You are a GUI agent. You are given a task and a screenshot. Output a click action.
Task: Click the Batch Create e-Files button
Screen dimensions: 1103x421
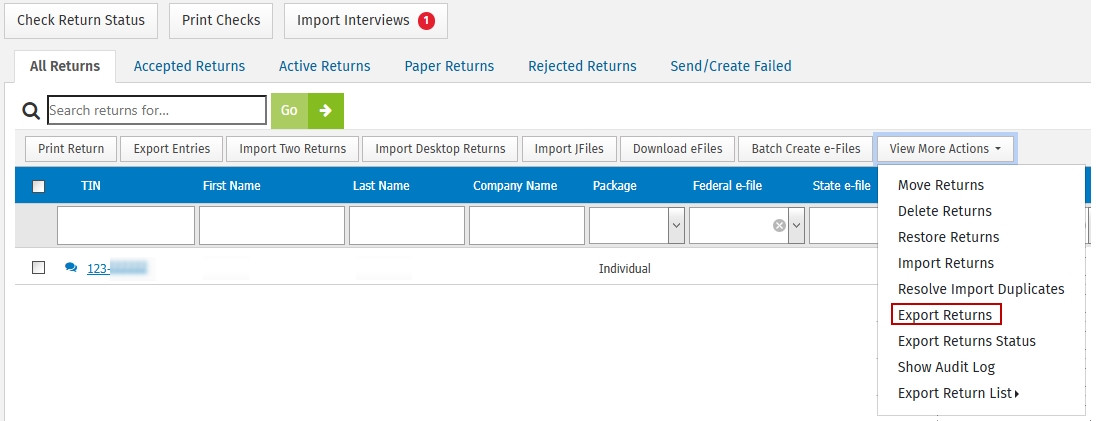click(806, 149)
